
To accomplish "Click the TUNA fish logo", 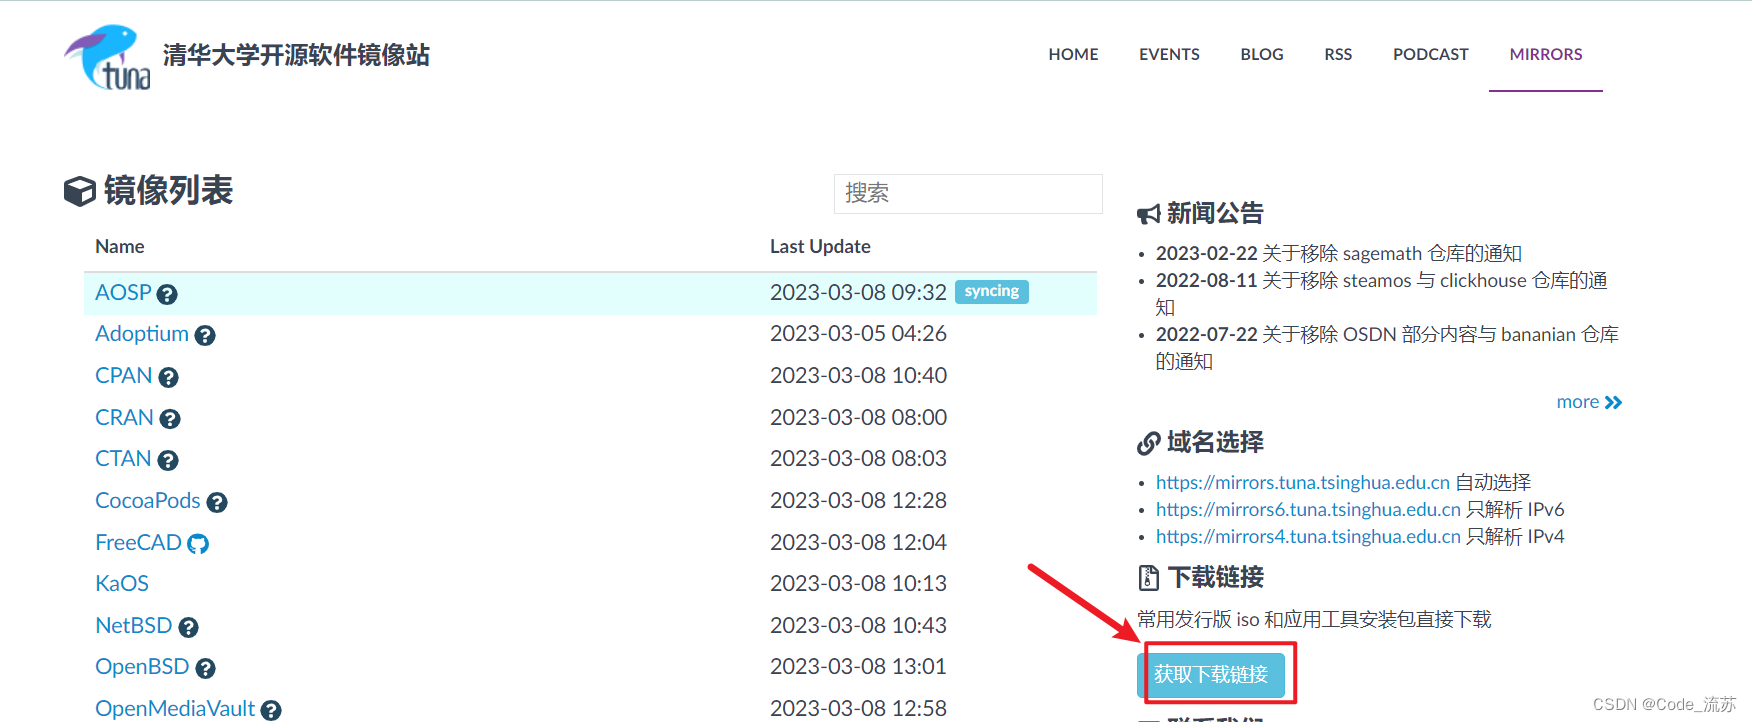I will (x=107, y=57).
